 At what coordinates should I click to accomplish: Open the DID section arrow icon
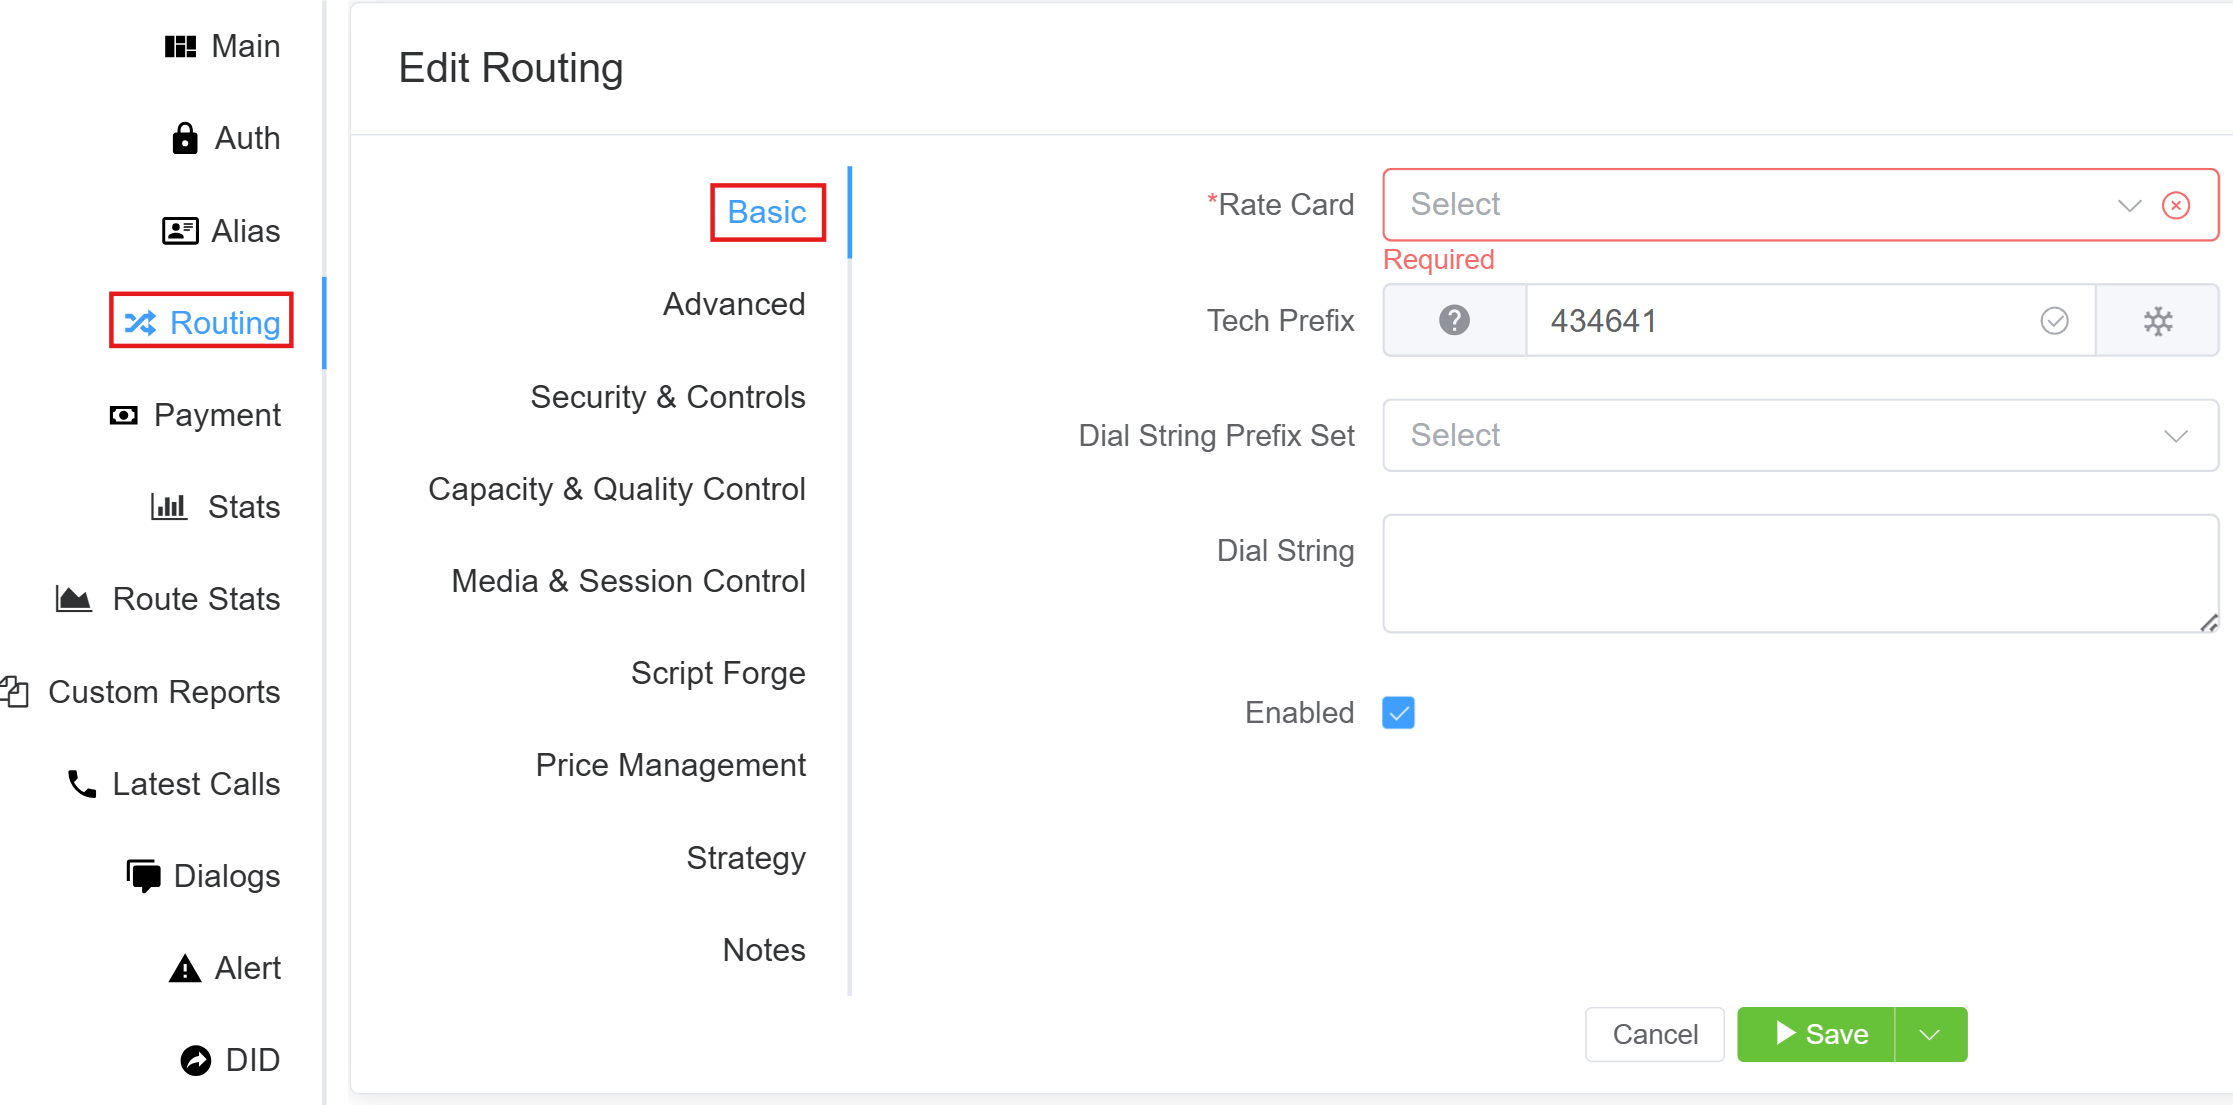click(196, 1060)
